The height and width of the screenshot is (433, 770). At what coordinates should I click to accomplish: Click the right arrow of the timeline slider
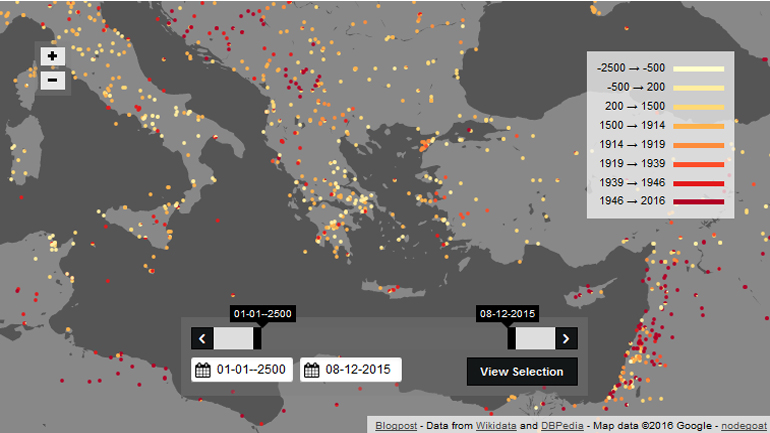pos(566,338)
